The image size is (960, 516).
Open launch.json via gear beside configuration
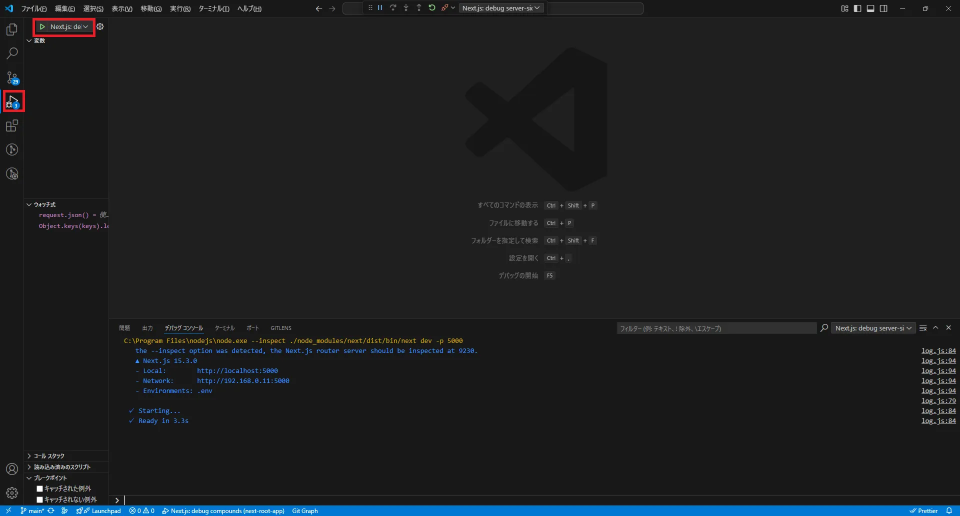coord(100,27)
